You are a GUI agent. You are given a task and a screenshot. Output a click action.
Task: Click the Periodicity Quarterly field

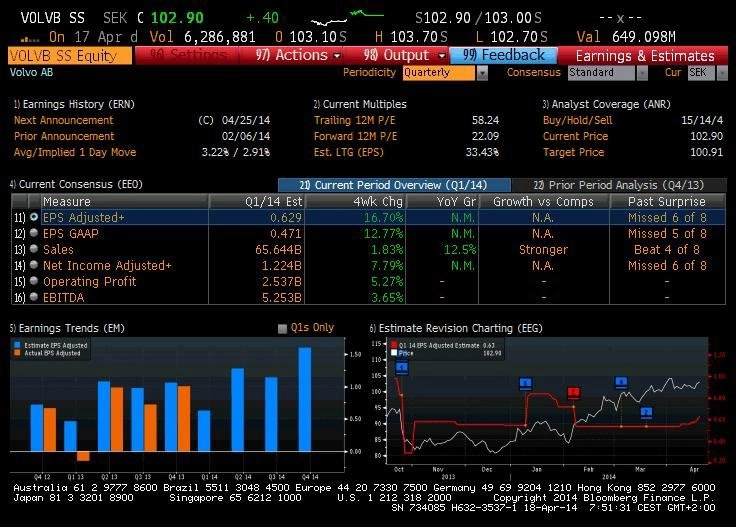point(438,73)
